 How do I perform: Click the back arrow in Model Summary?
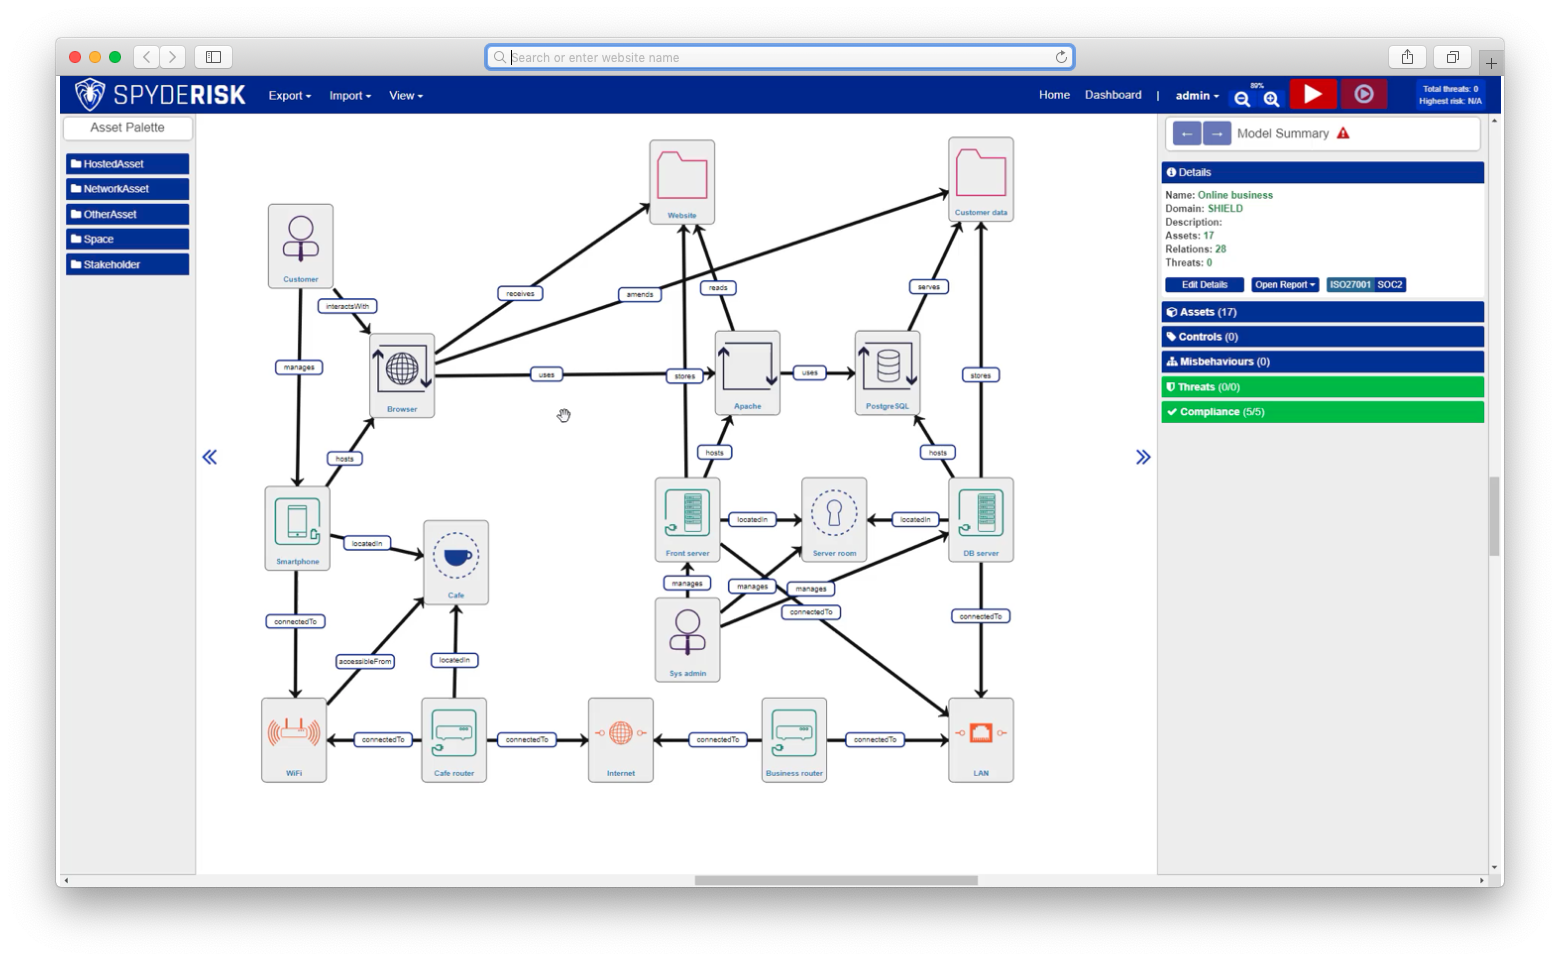[1186, 133]
